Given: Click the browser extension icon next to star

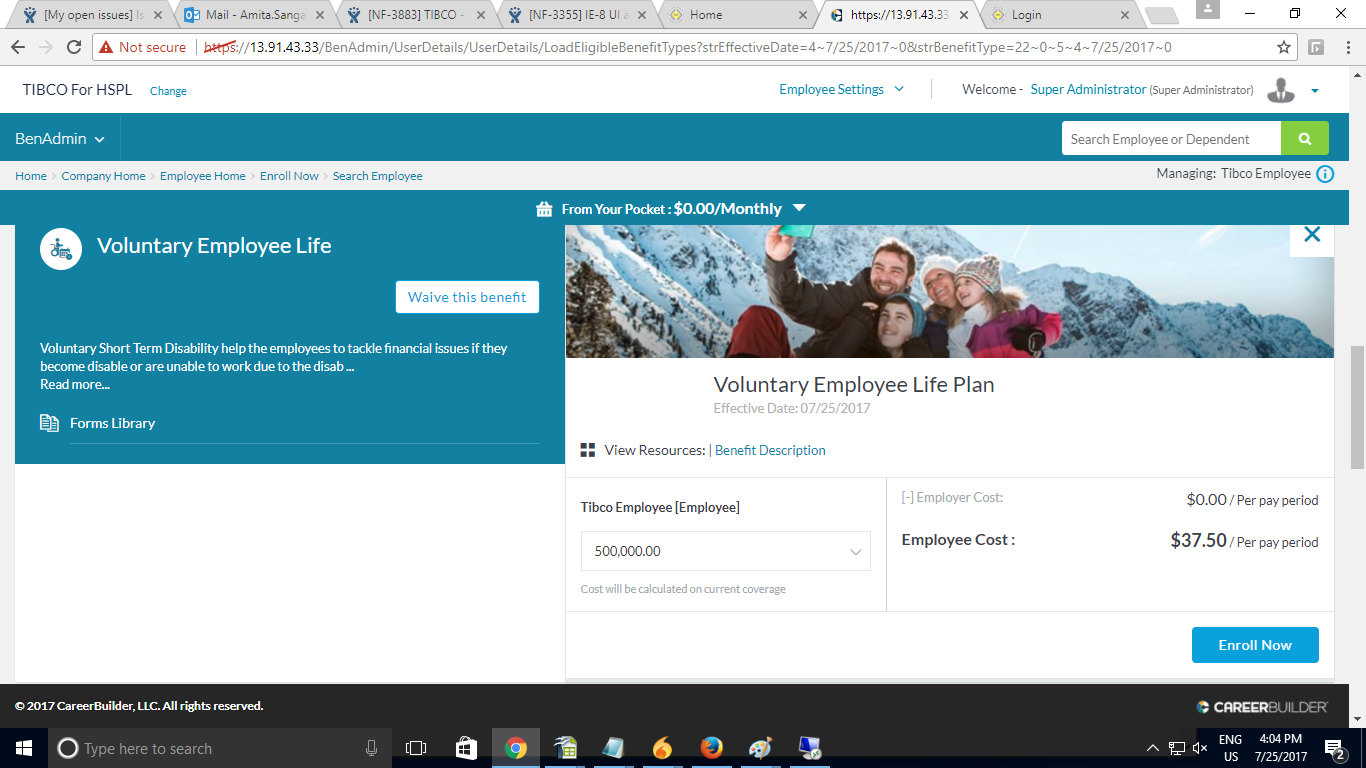Looking at the screenshot, I should (x=1316, y=47).
